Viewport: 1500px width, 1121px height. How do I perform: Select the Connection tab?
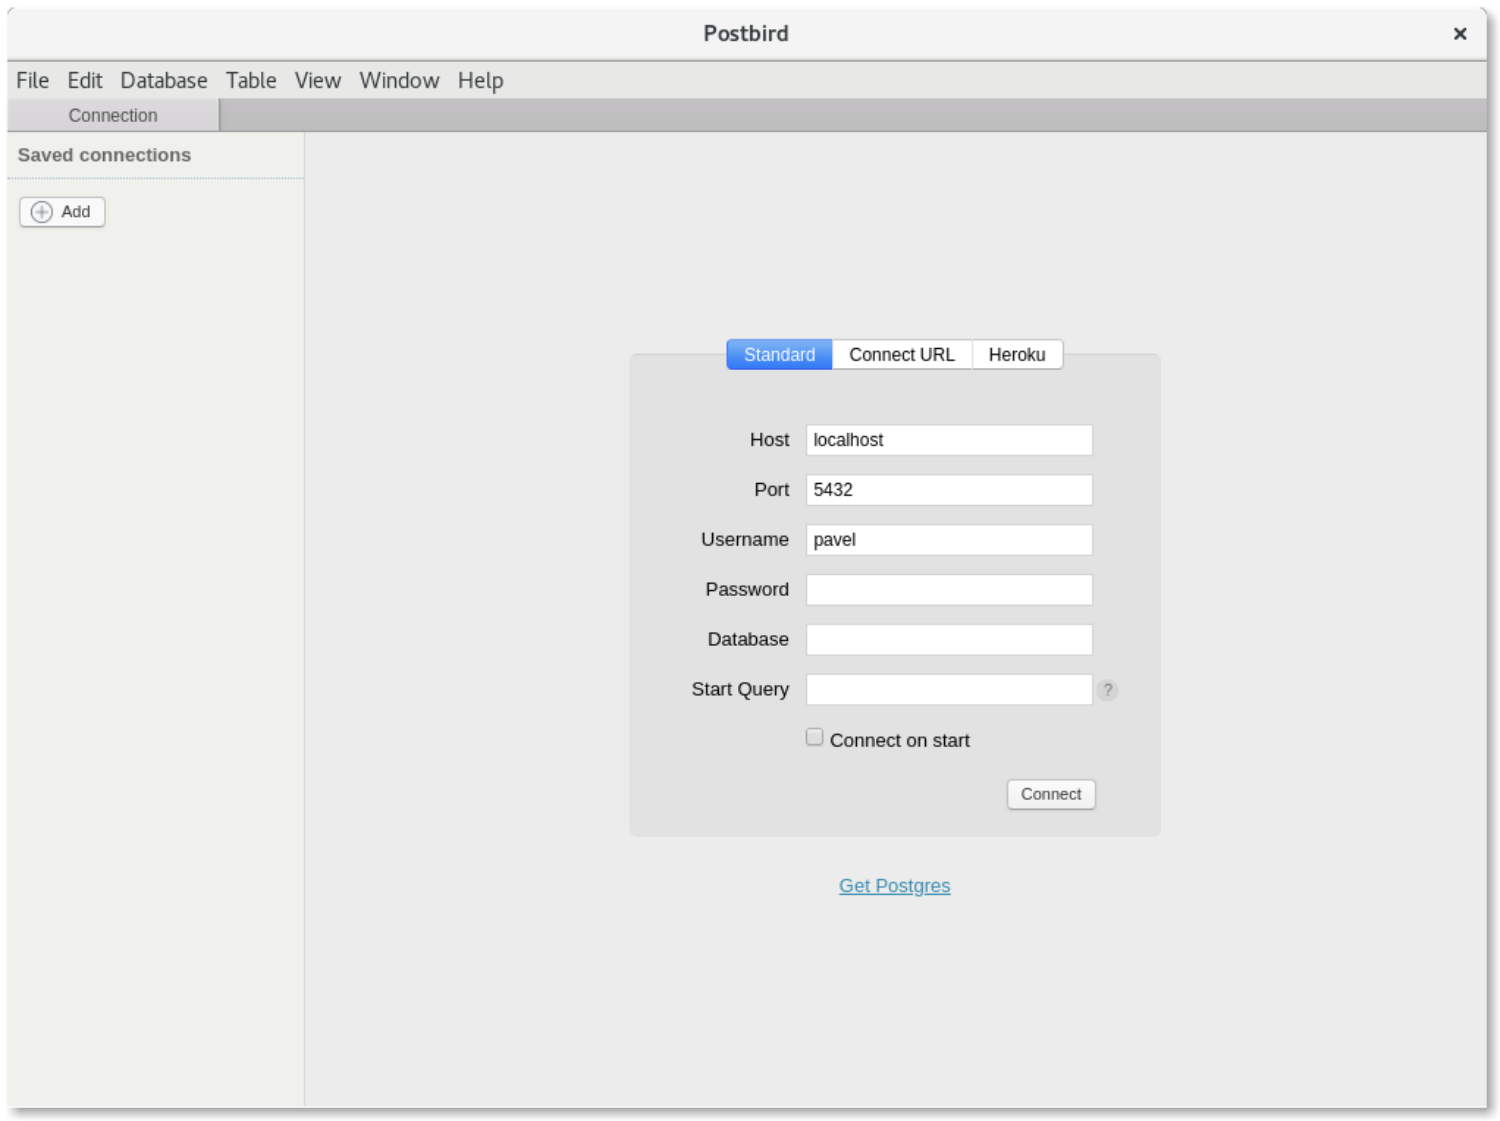pyautogui.click(x=113, y=115)
